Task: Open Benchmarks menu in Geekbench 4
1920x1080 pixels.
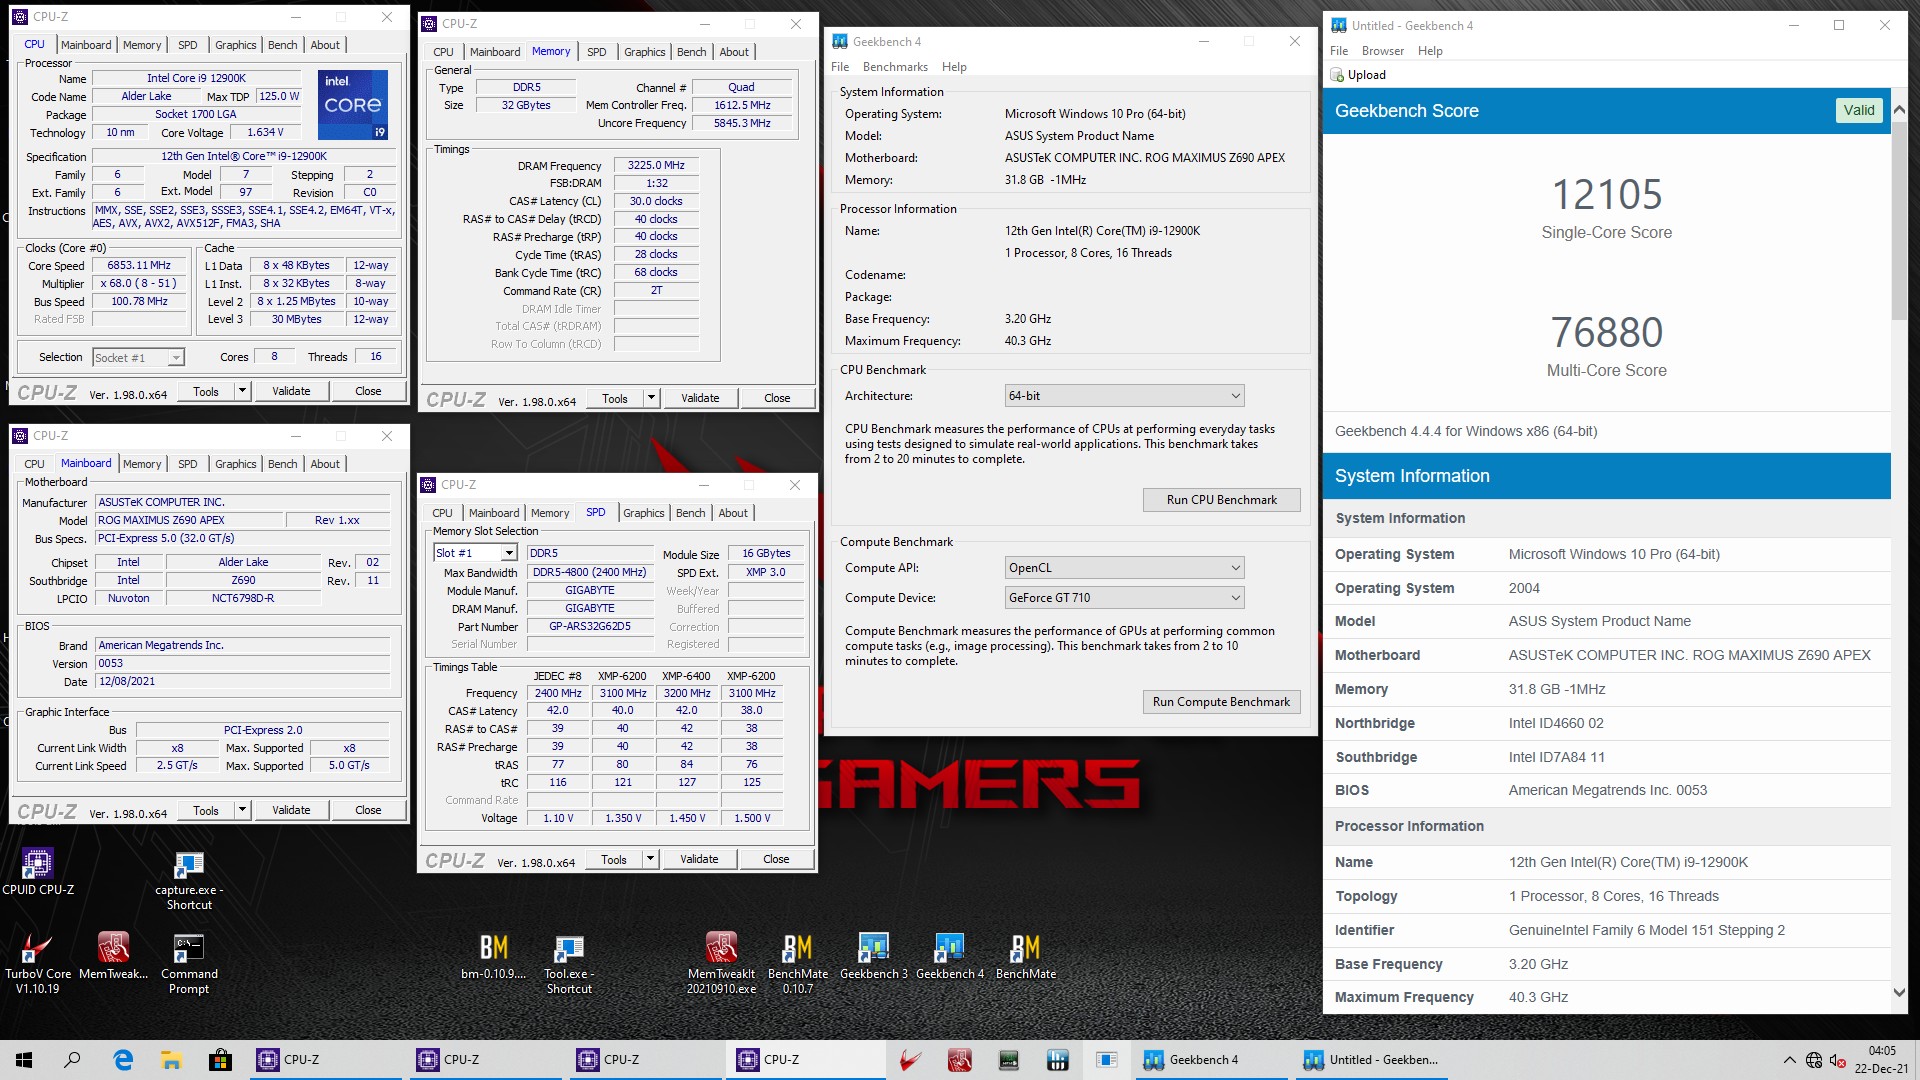Action: (x=895, y=67)
